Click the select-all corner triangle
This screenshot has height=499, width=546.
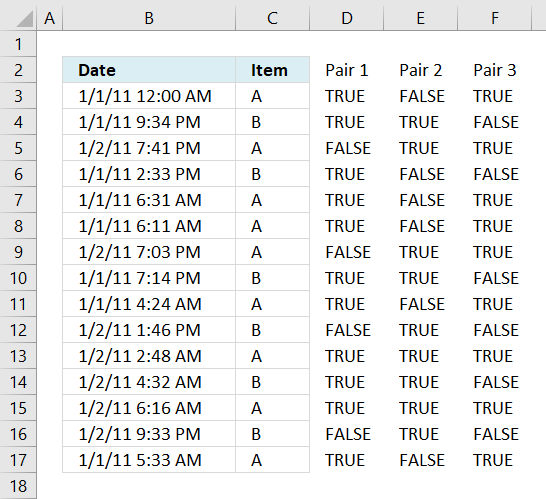(x=24, y=18)
